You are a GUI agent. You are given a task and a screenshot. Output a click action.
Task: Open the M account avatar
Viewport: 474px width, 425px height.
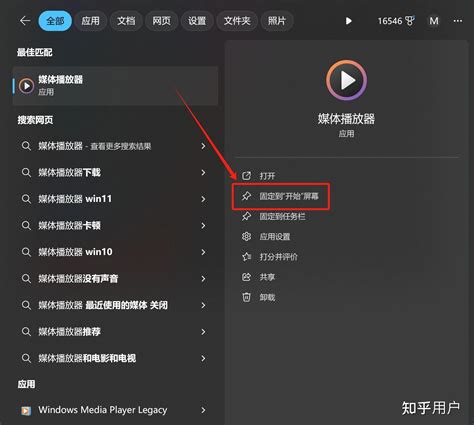tap(434, 21)
